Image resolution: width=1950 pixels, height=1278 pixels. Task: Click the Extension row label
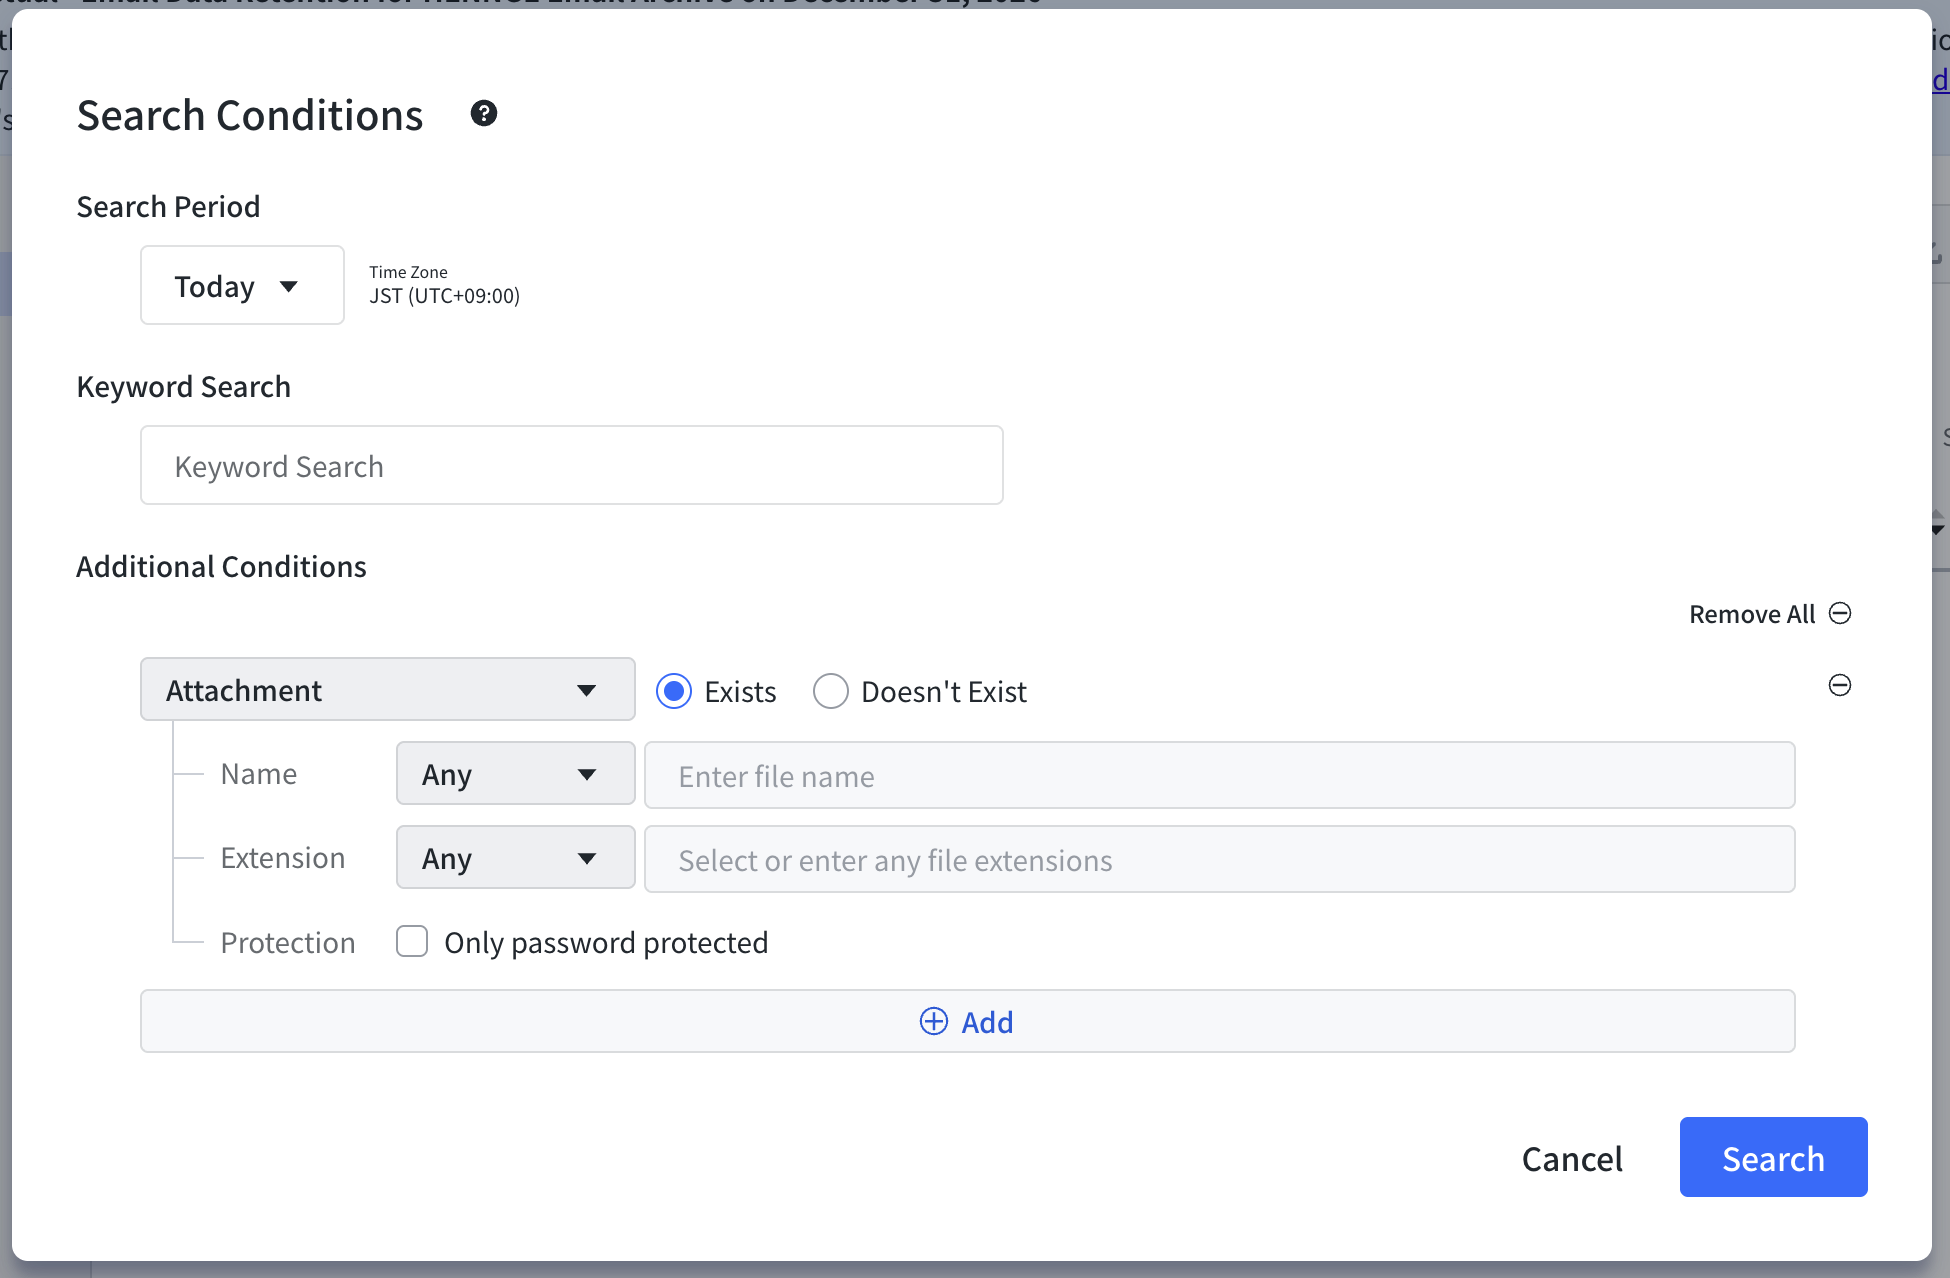283,858
